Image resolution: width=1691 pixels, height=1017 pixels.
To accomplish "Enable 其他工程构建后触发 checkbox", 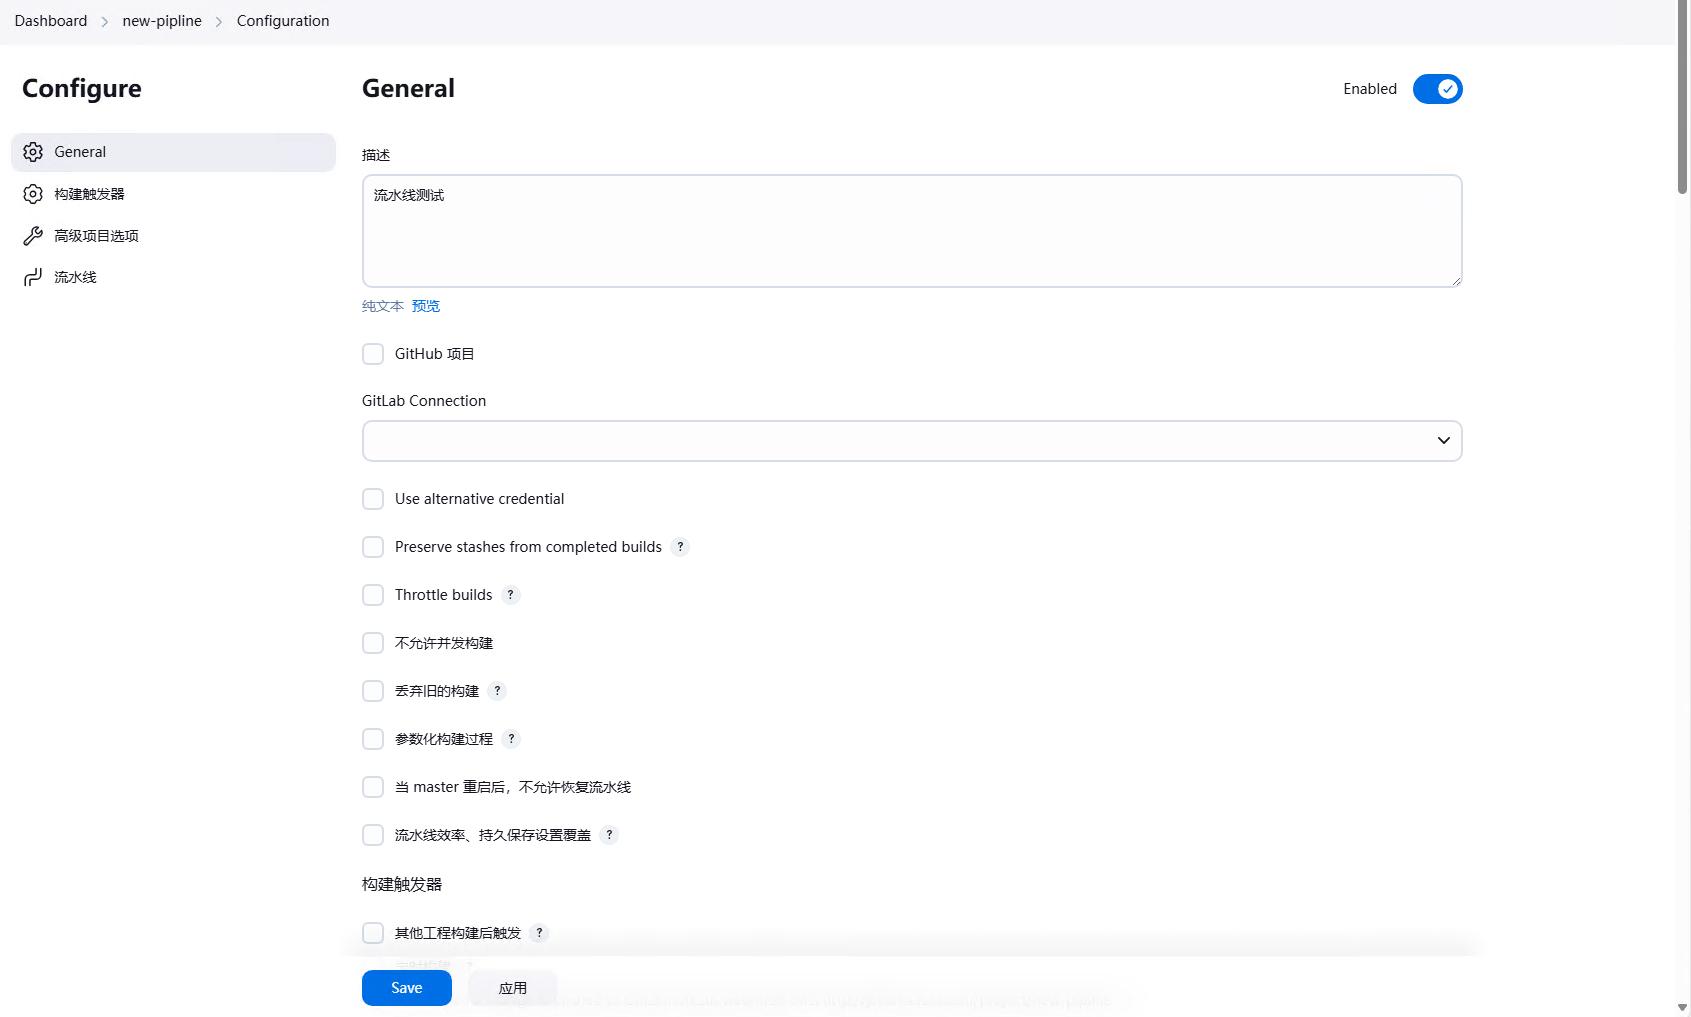I will pyautogui.click(x=373, y=933).
